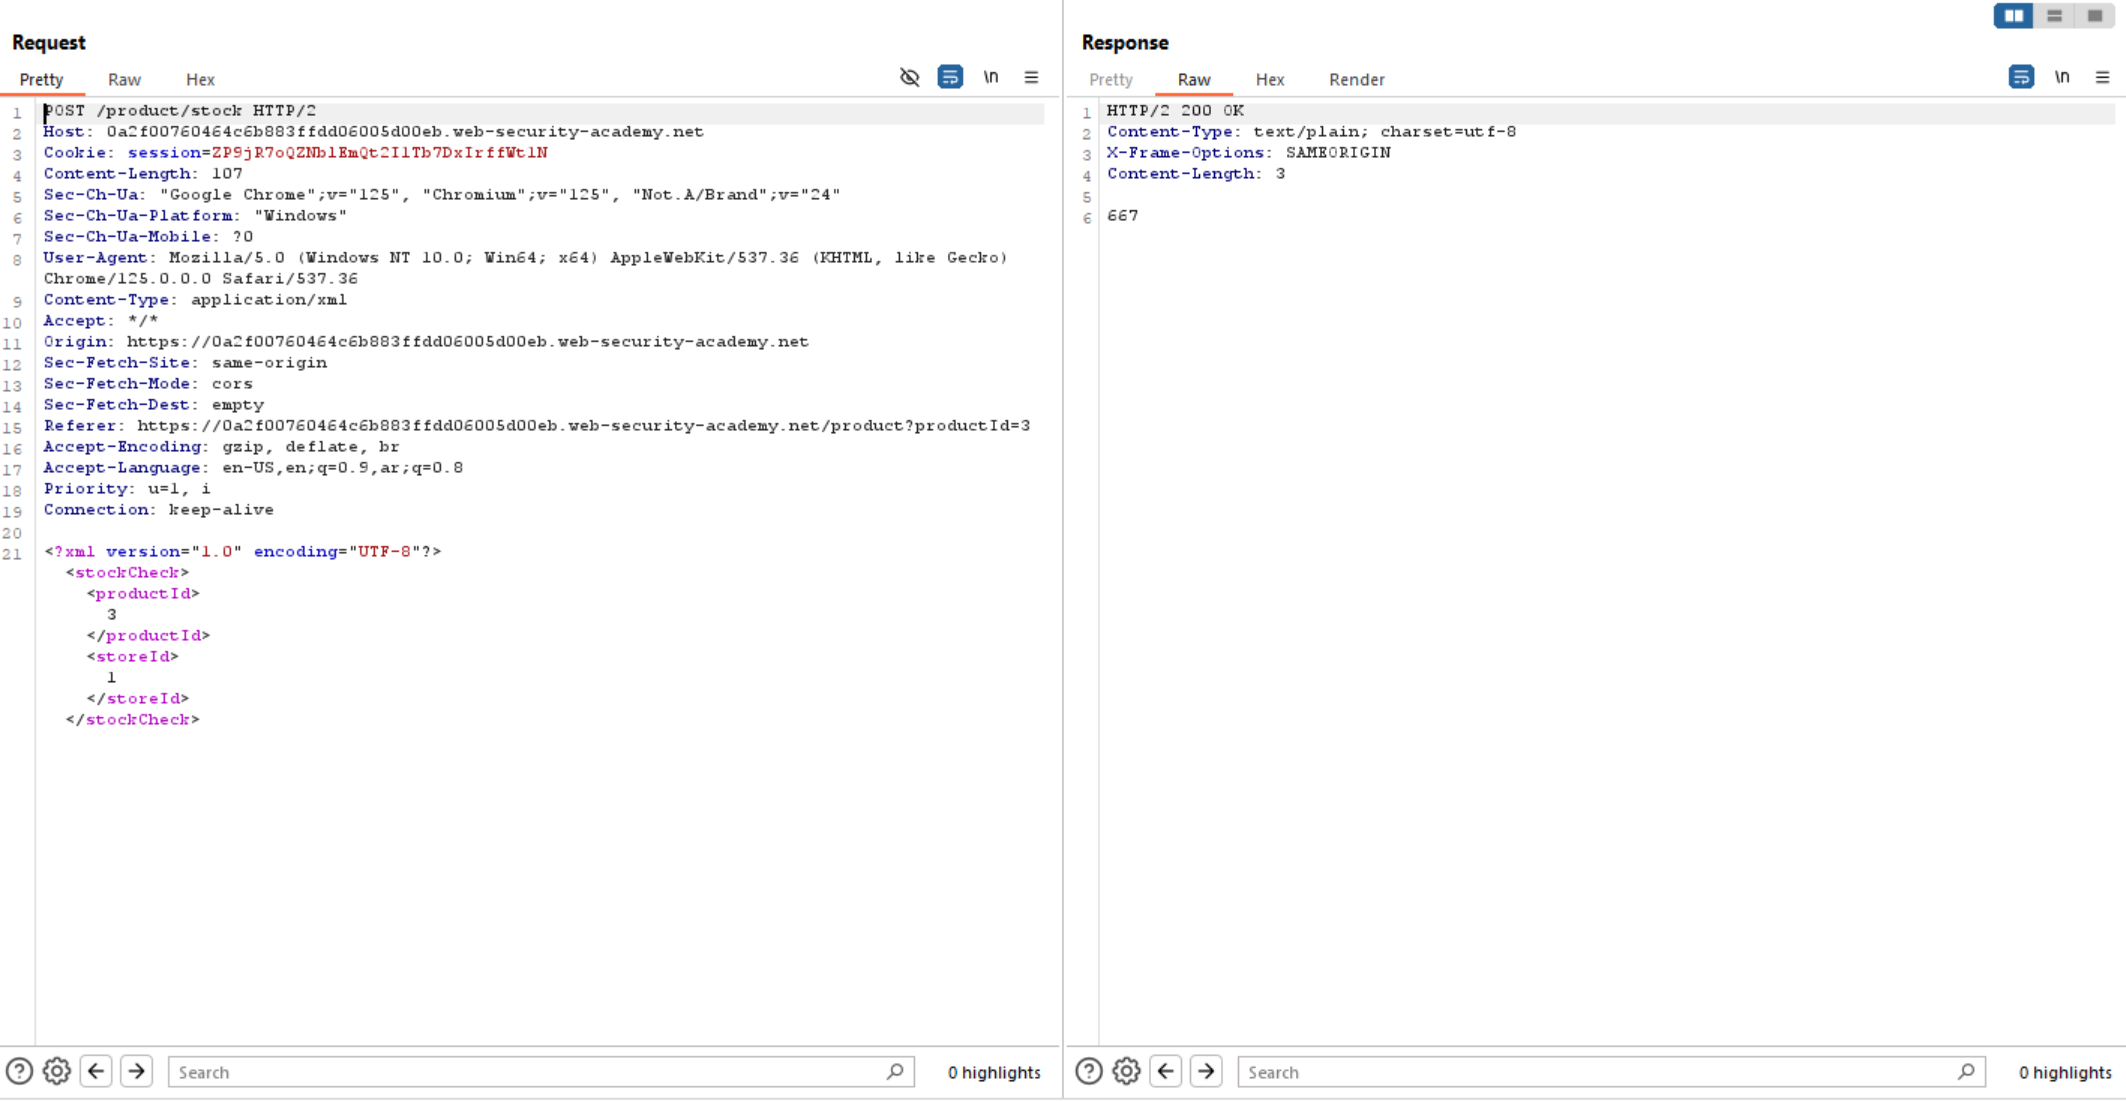Viewport: 2126px width, 1101px height.
Task: Click the Accept-Language header line
Action: click(x=253, y=468)
